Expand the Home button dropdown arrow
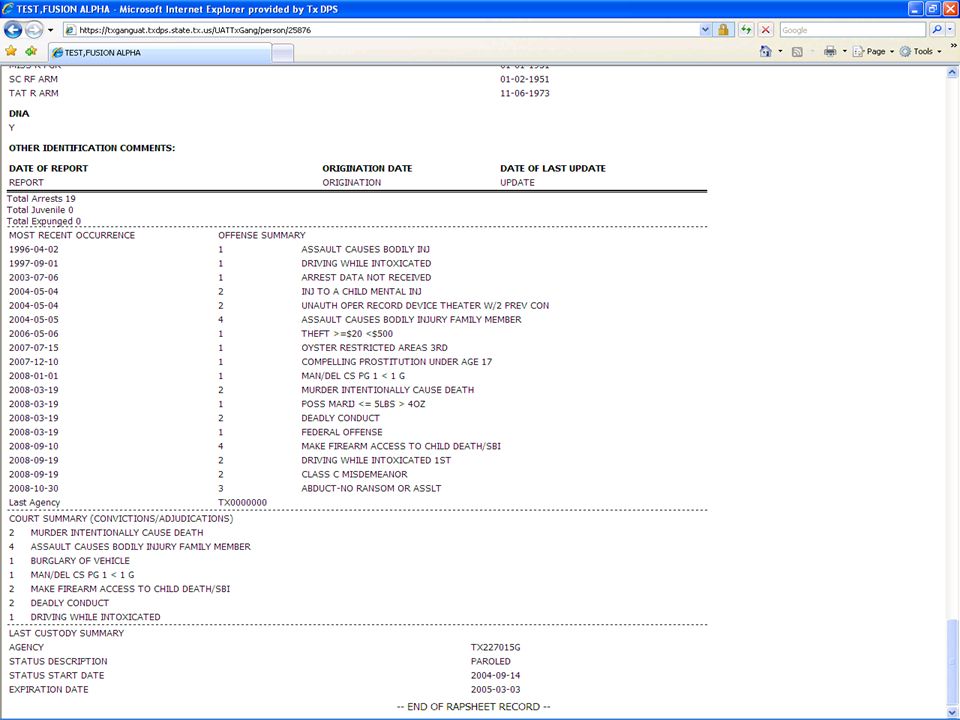 point(780,51)
